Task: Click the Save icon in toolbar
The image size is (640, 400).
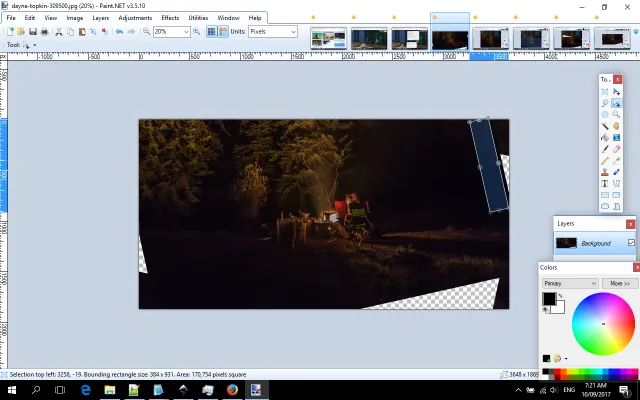Action: [33, 32]
